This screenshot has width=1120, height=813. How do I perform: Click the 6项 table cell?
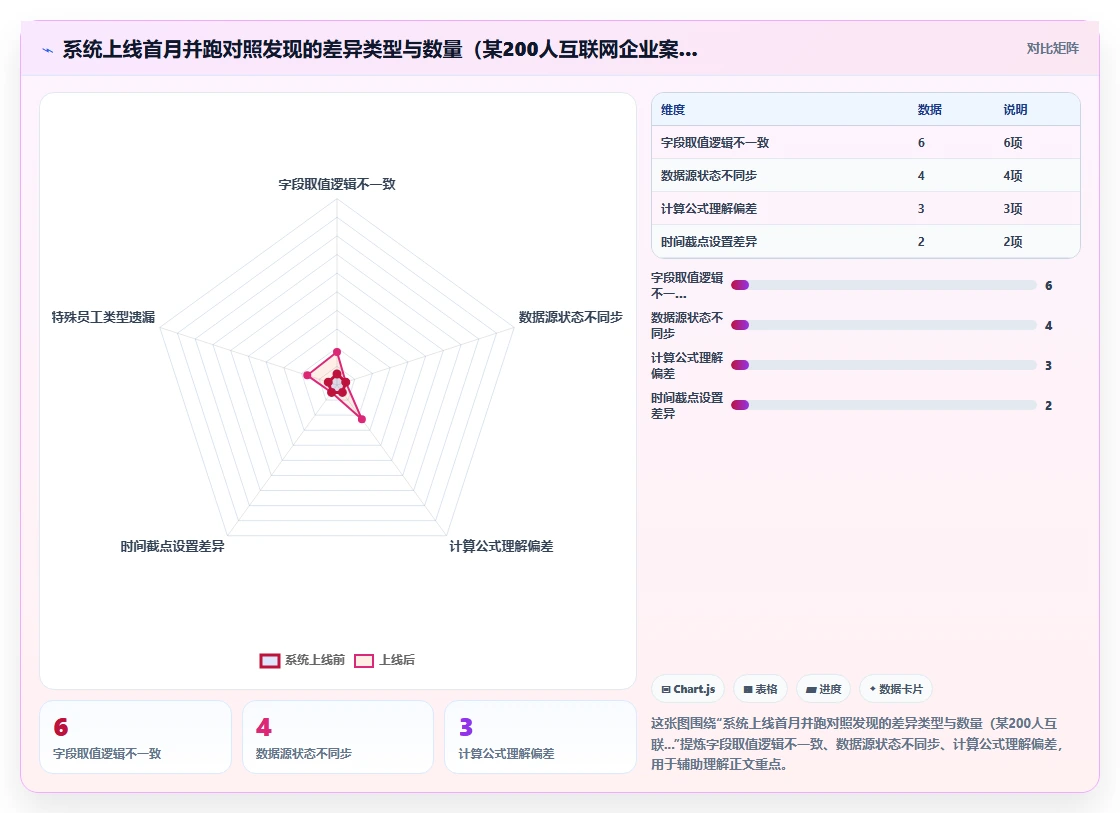1013,143
